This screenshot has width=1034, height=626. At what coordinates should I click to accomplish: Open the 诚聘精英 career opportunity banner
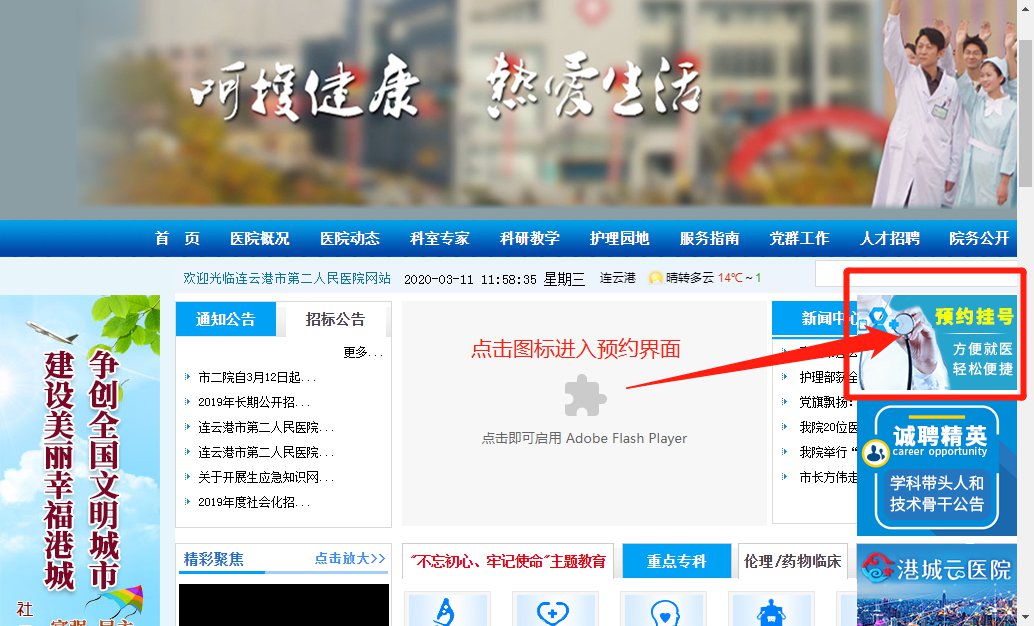(937, 469)
